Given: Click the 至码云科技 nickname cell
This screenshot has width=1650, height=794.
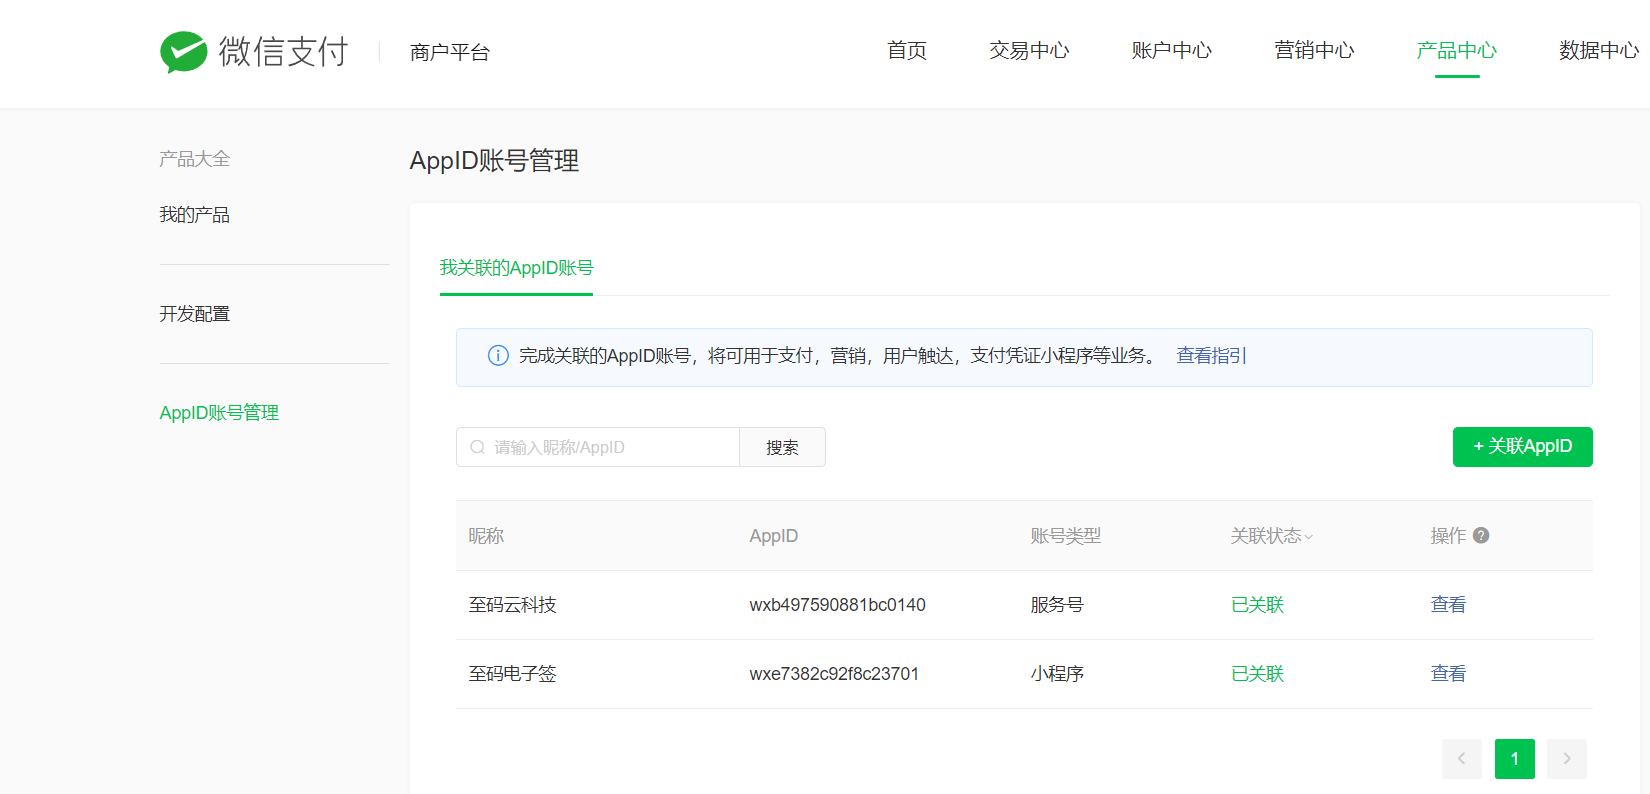Looking at the screenshot, I should [x=512, y=605].
